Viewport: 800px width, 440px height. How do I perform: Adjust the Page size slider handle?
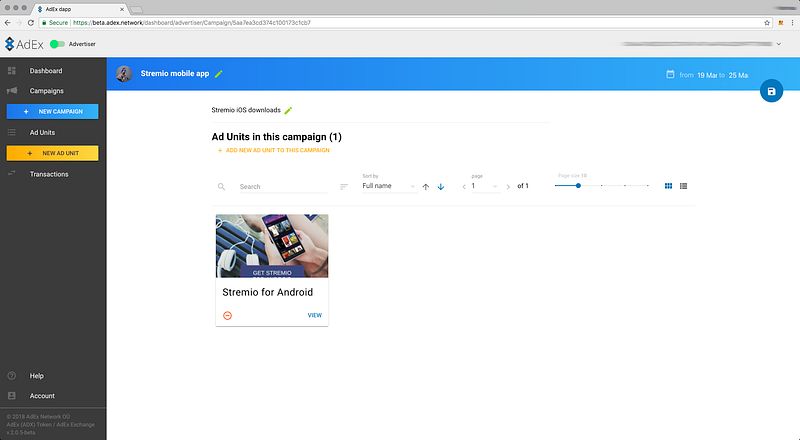(578, 186)
